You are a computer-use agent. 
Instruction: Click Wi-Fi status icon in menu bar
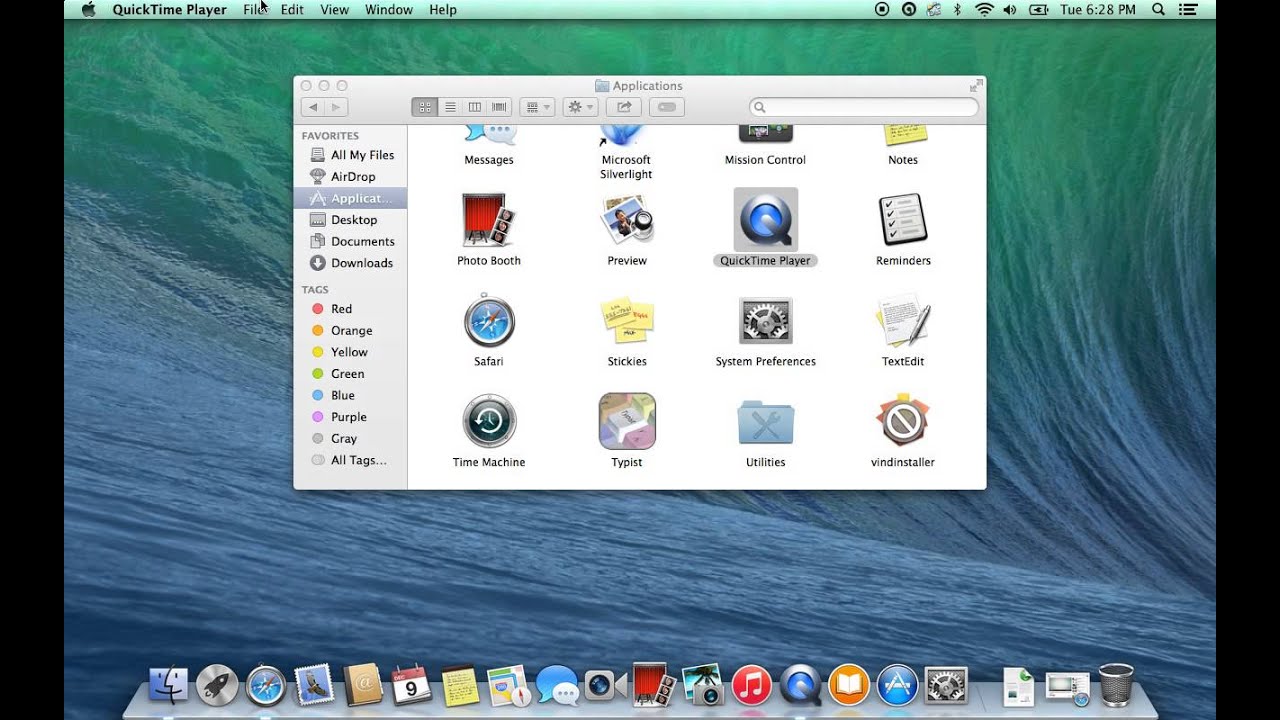point(984,9)
